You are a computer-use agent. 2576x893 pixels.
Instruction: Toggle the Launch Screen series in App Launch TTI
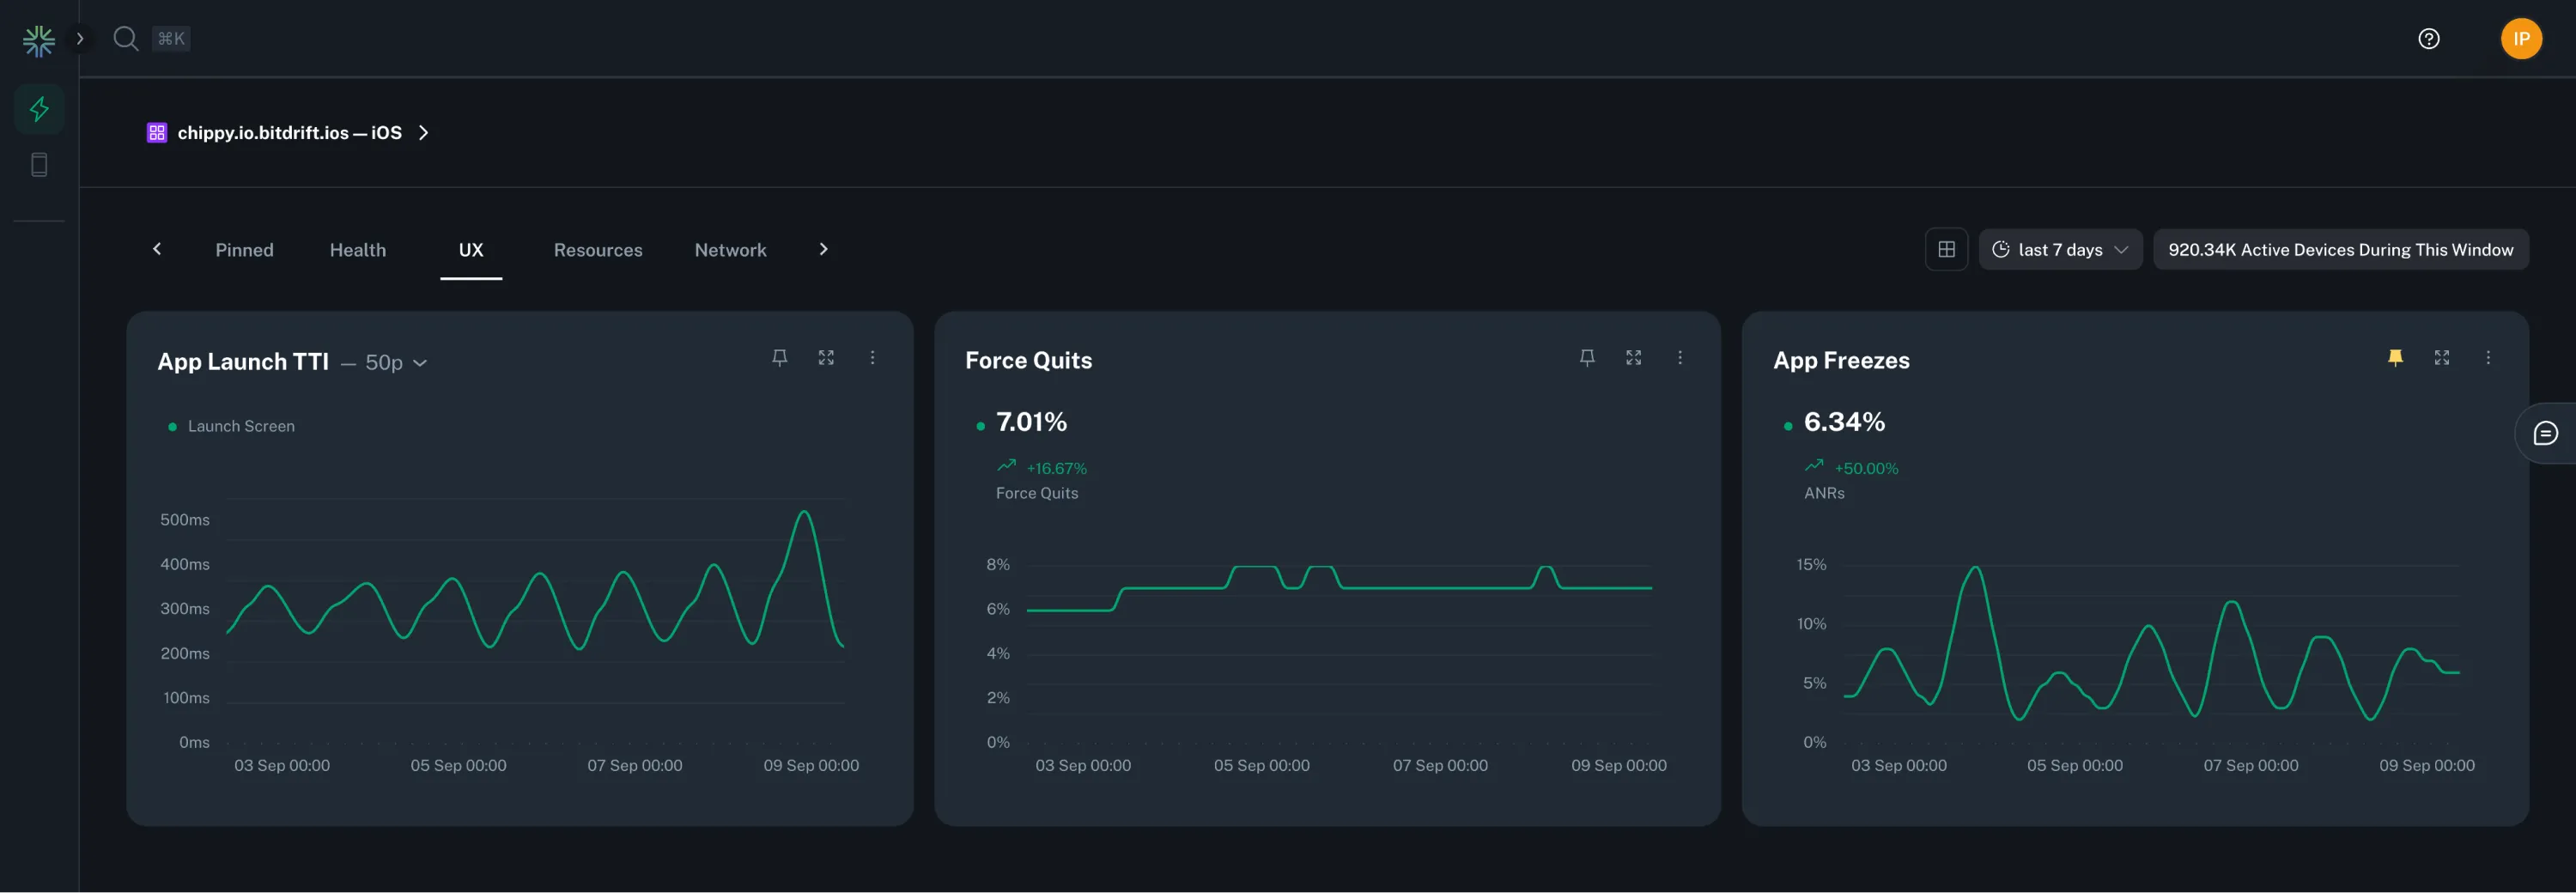tap(231, 425)
